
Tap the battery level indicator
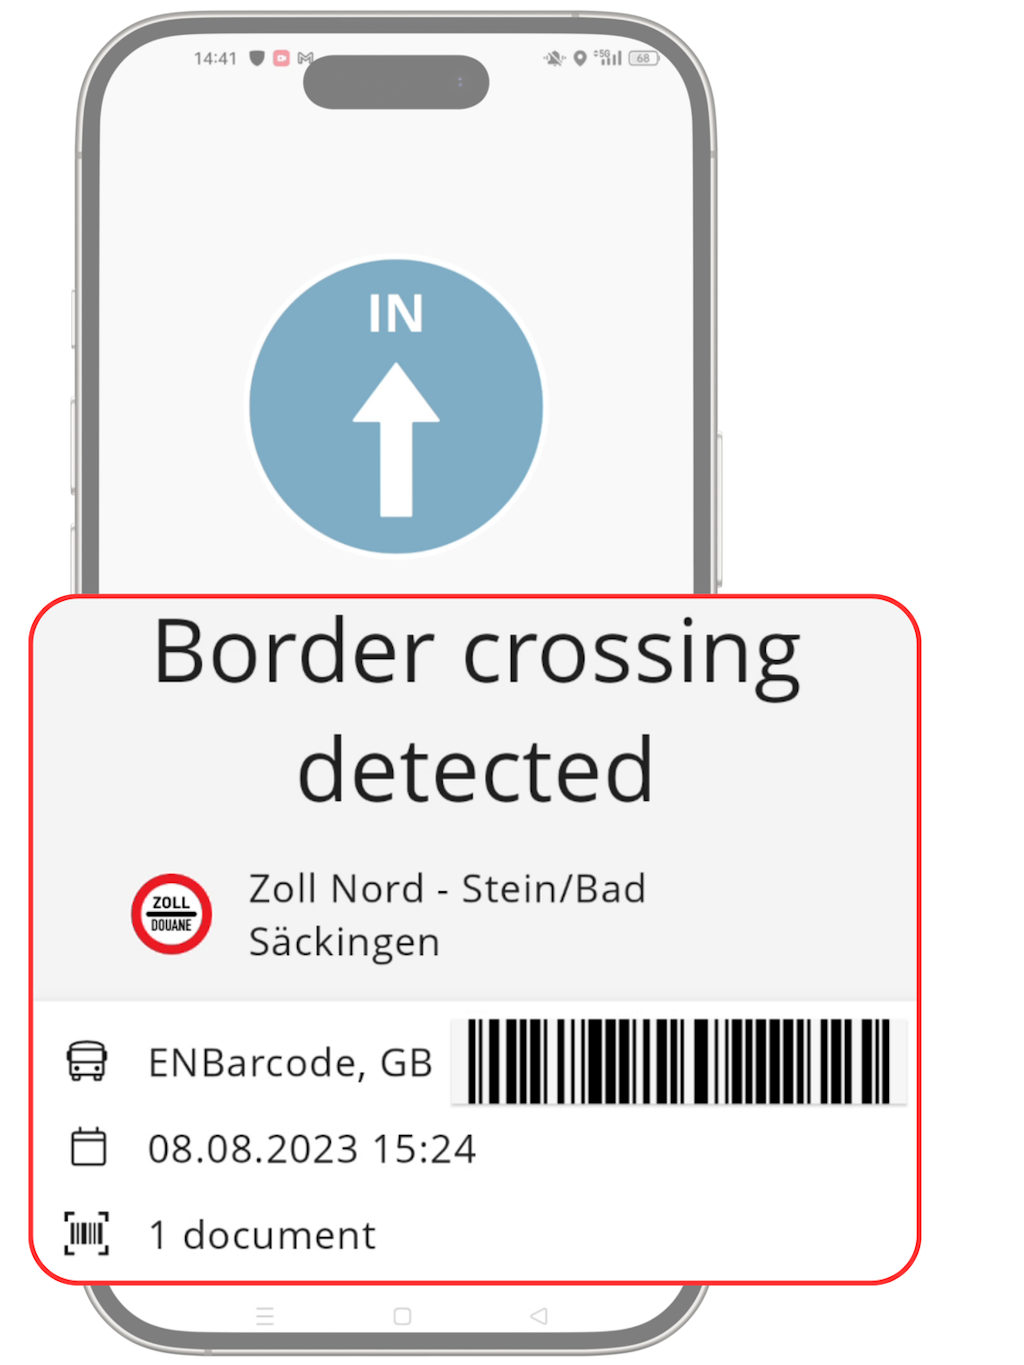(x=644, y=58)
